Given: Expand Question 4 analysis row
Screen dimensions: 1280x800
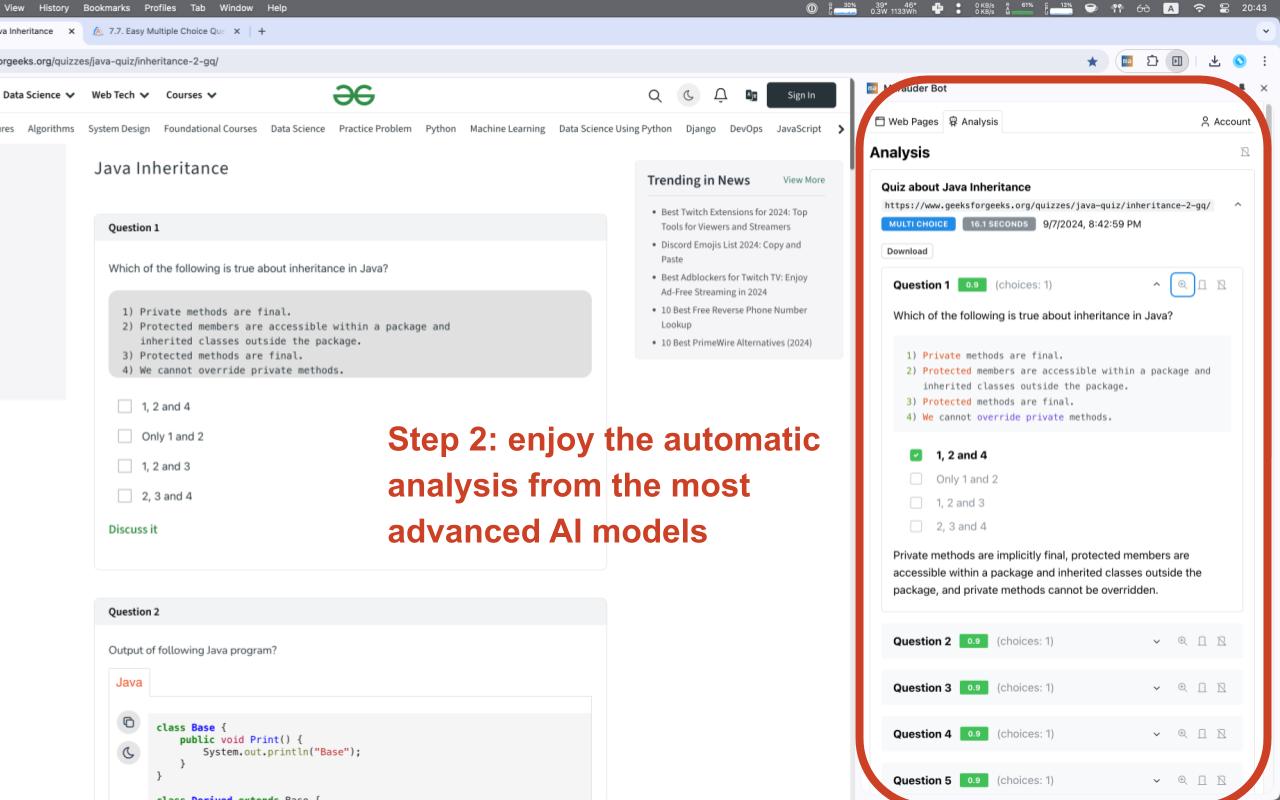Looking at the screenshot, I should [x=1157, y=734].
